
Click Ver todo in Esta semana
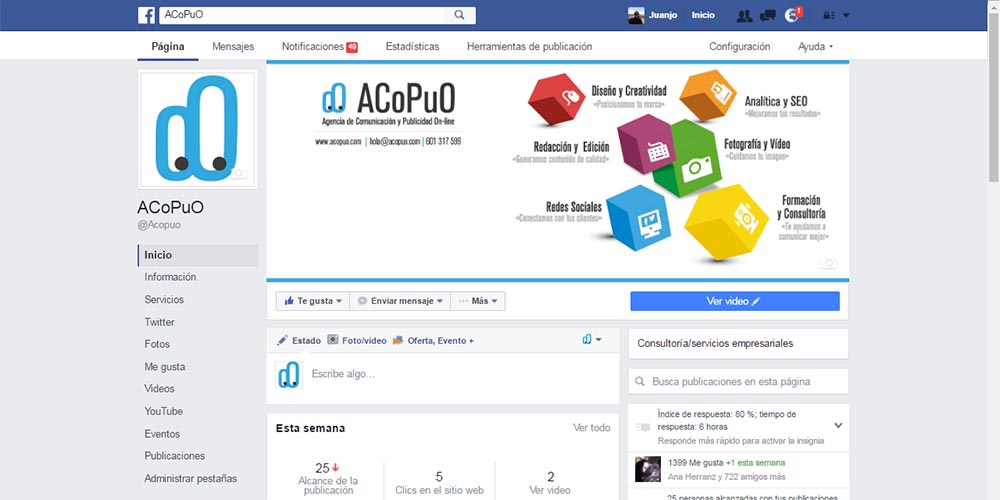(x=591, y=428)
